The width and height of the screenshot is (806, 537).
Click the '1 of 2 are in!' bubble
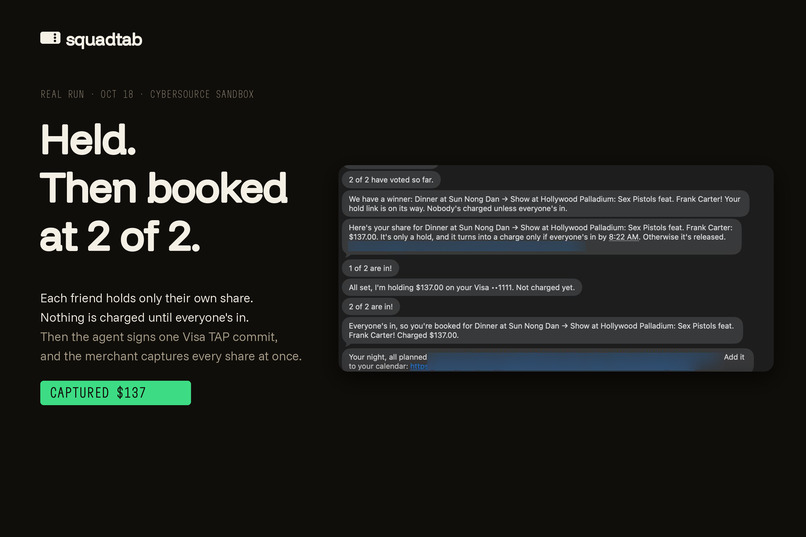tap(370, 268)
